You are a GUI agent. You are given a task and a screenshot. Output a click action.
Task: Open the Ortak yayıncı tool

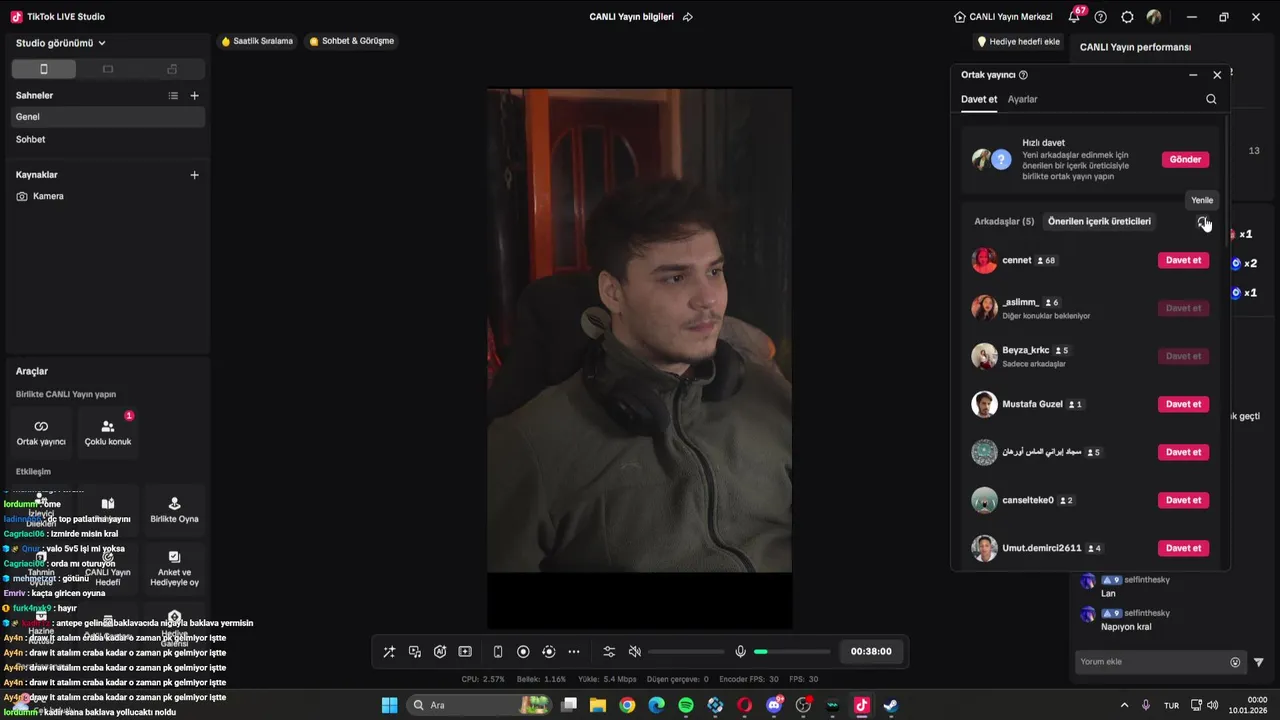(41, 433)
